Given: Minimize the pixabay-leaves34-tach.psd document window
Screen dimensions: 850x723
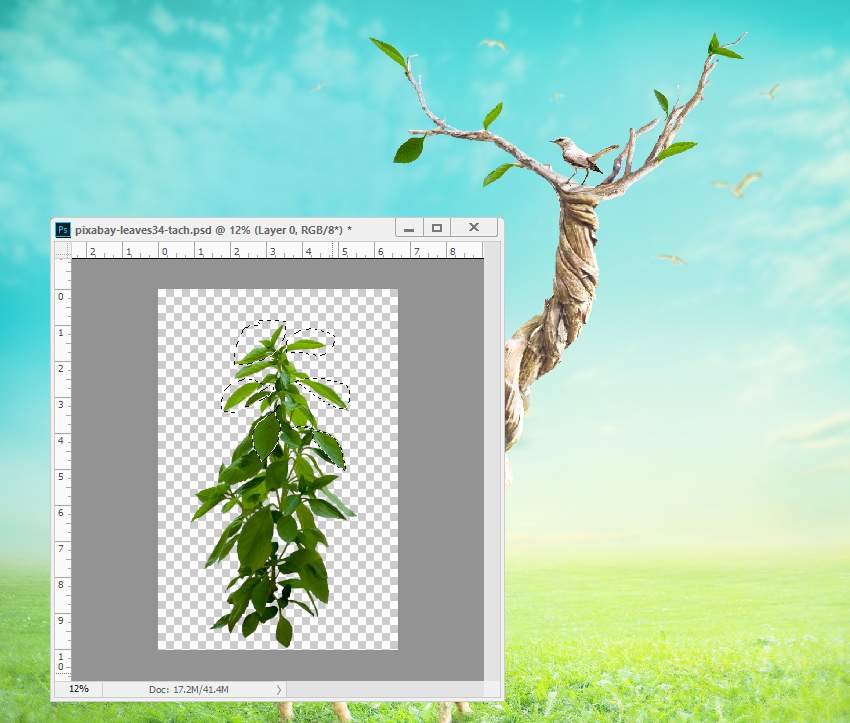Looking at the screenshot, I should tap(408, 227).
